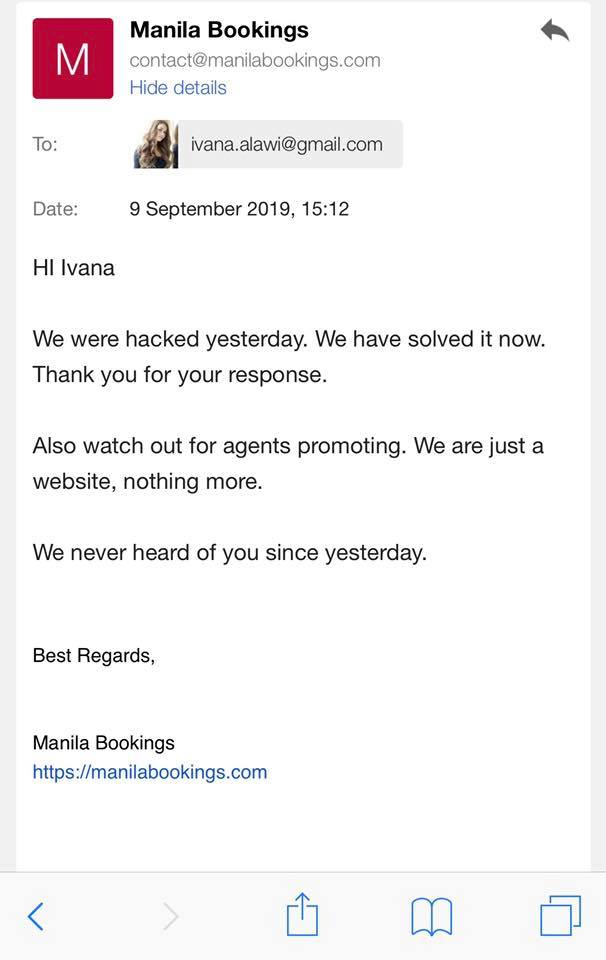
Task: Tap the browser forward arrow
Action: coord(171,915)
